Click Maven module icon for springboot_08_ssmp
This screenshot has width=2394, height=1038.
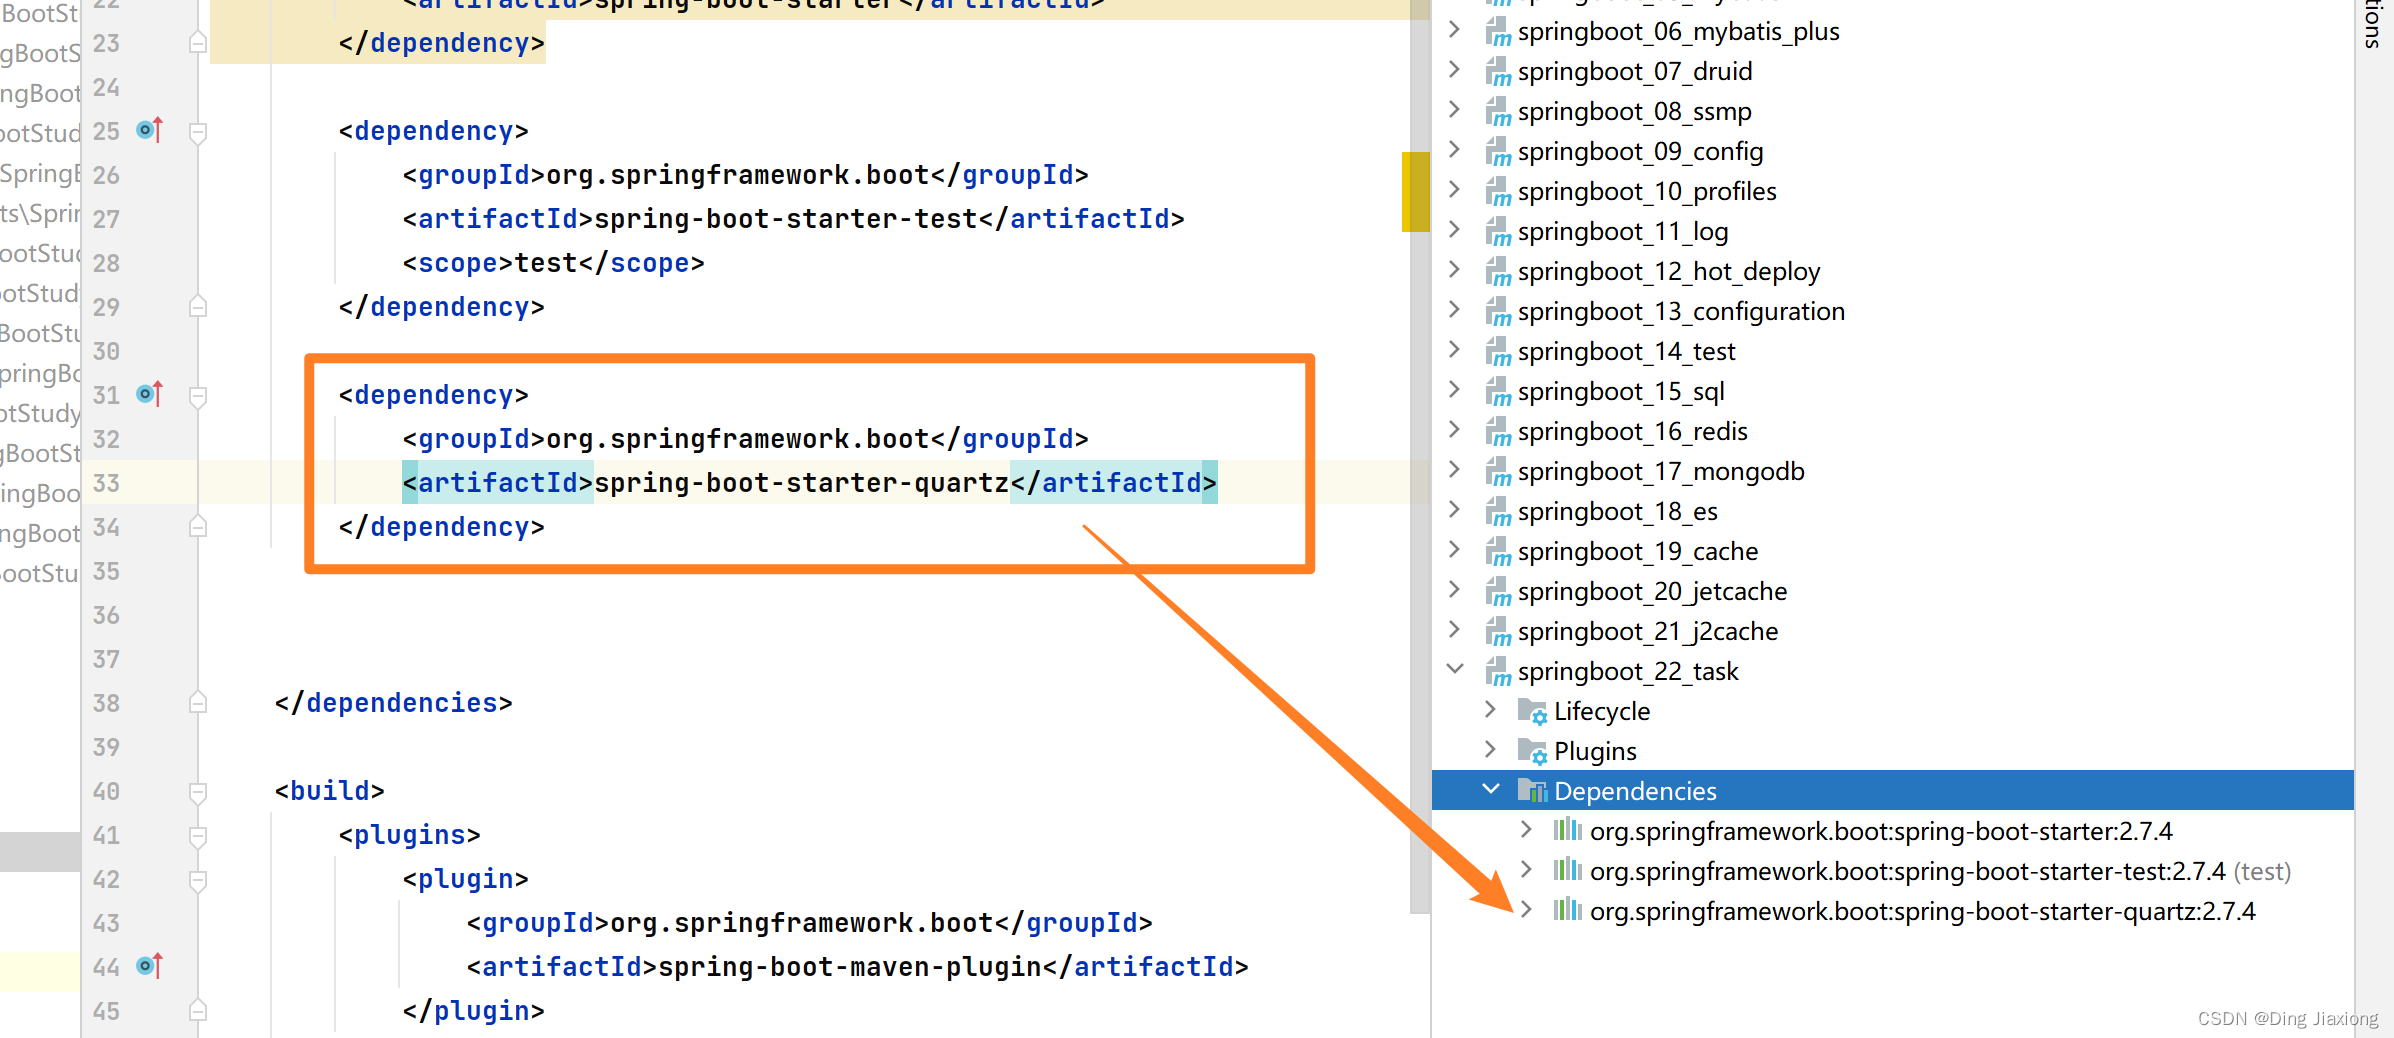pyautogui.click(x=1498, y=112)
